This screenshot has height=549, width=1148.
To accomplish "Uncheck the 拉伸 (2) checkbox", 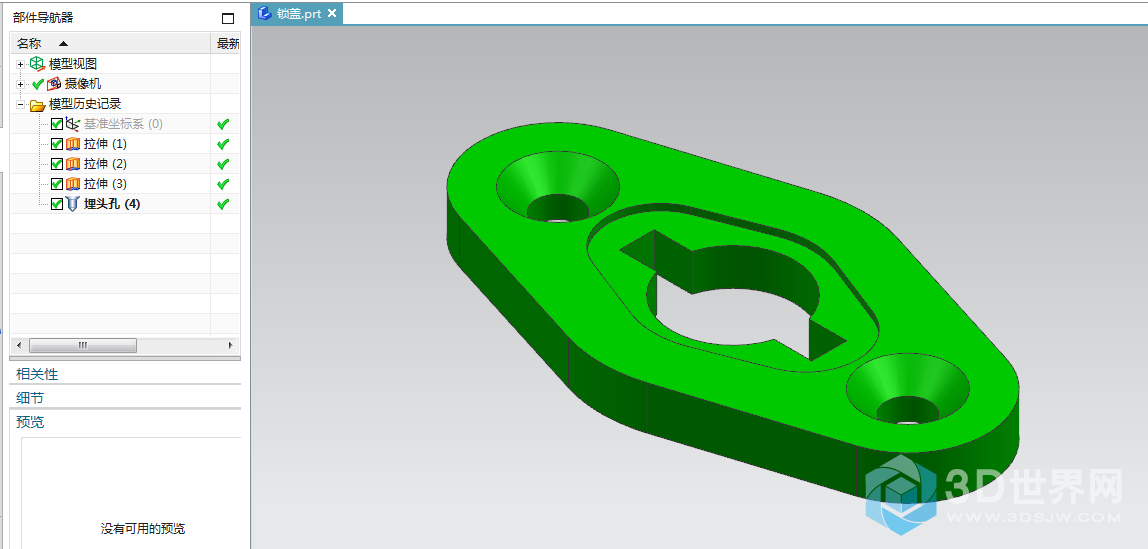I will click(56, 163).
